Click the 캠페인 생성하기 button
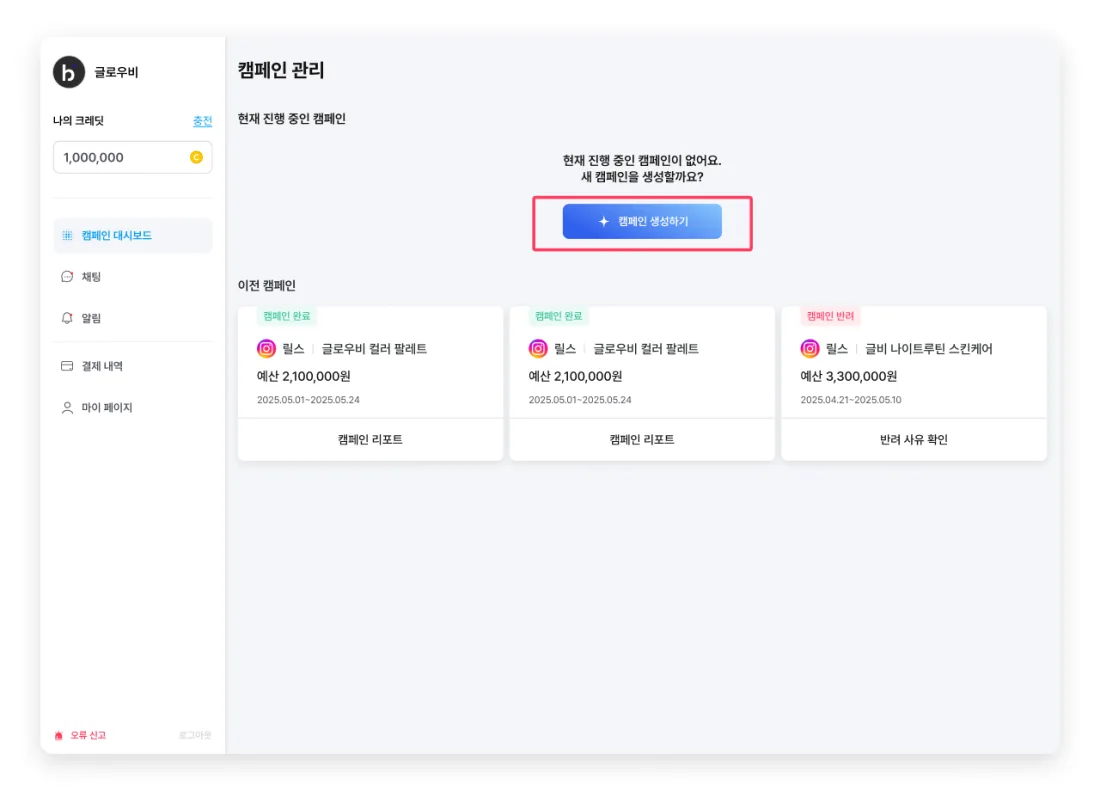This screenshot has height=791, width=1100. point(642,222)
